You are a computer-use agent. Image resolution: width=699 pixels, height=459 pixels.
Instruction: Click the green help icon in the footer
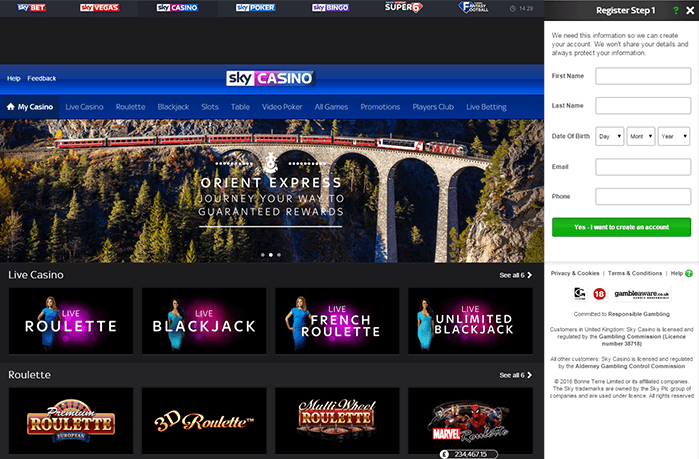(x=689, y=274)
